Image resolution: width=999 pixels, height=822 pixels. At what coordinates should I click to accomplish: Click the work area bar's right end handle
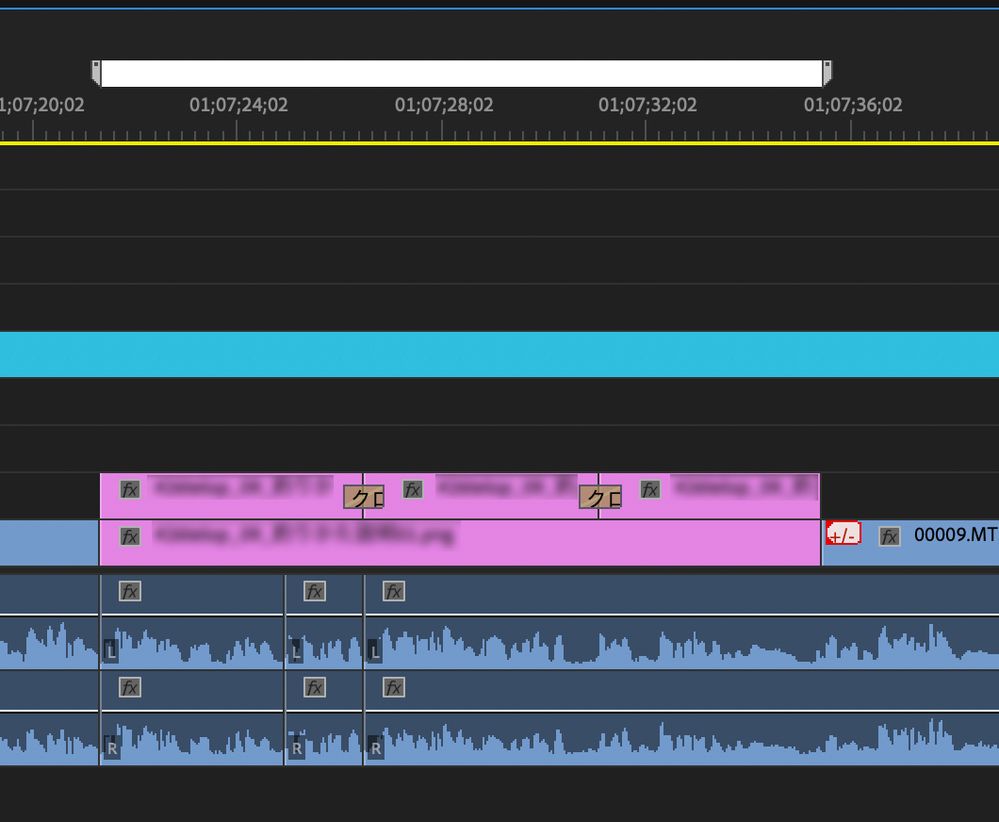[827, 73]
